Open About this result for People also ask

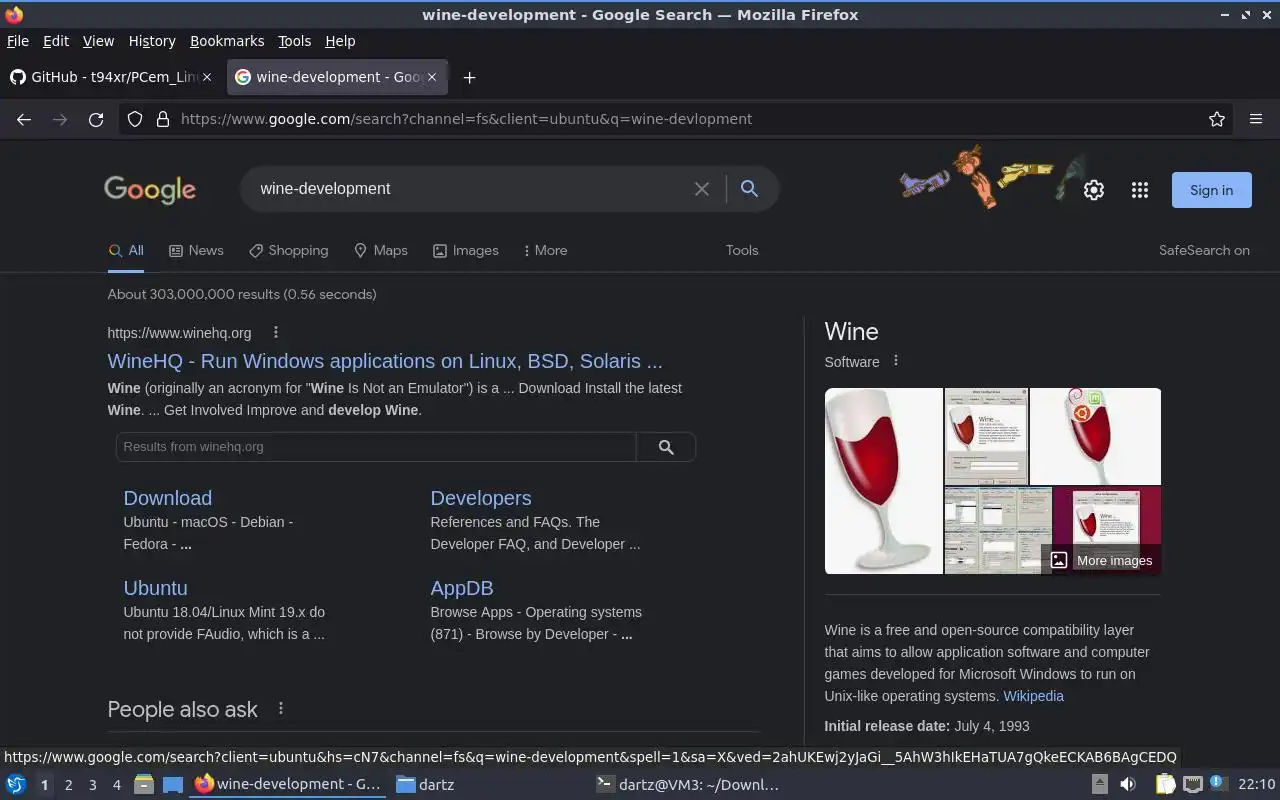tap(281, 708)
